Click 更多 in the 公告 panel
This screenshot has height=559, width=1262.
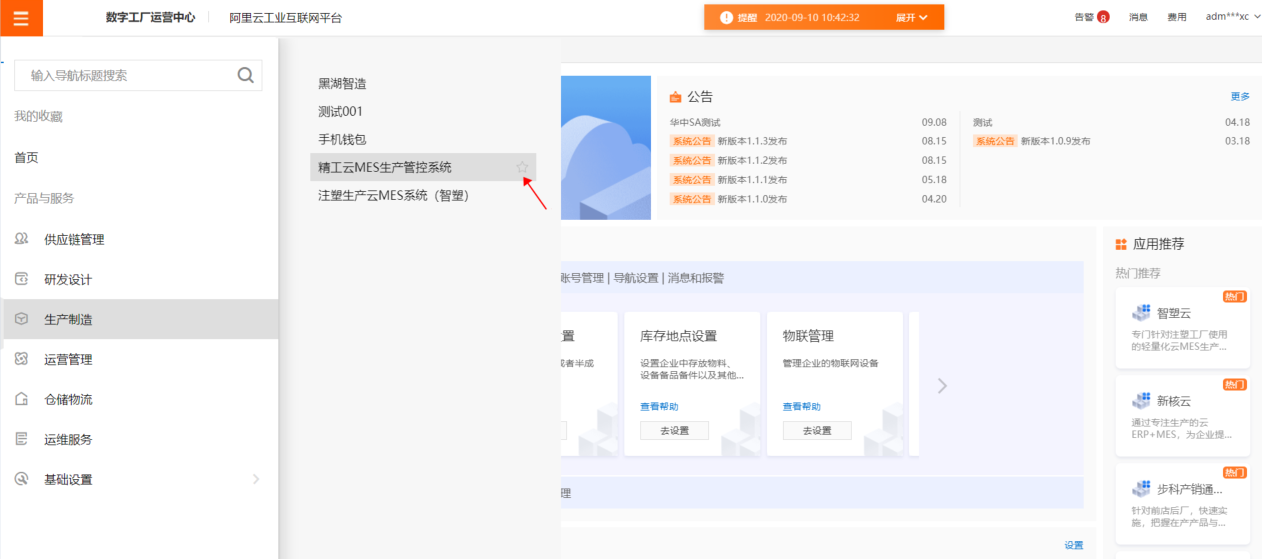pos(1240,97)
